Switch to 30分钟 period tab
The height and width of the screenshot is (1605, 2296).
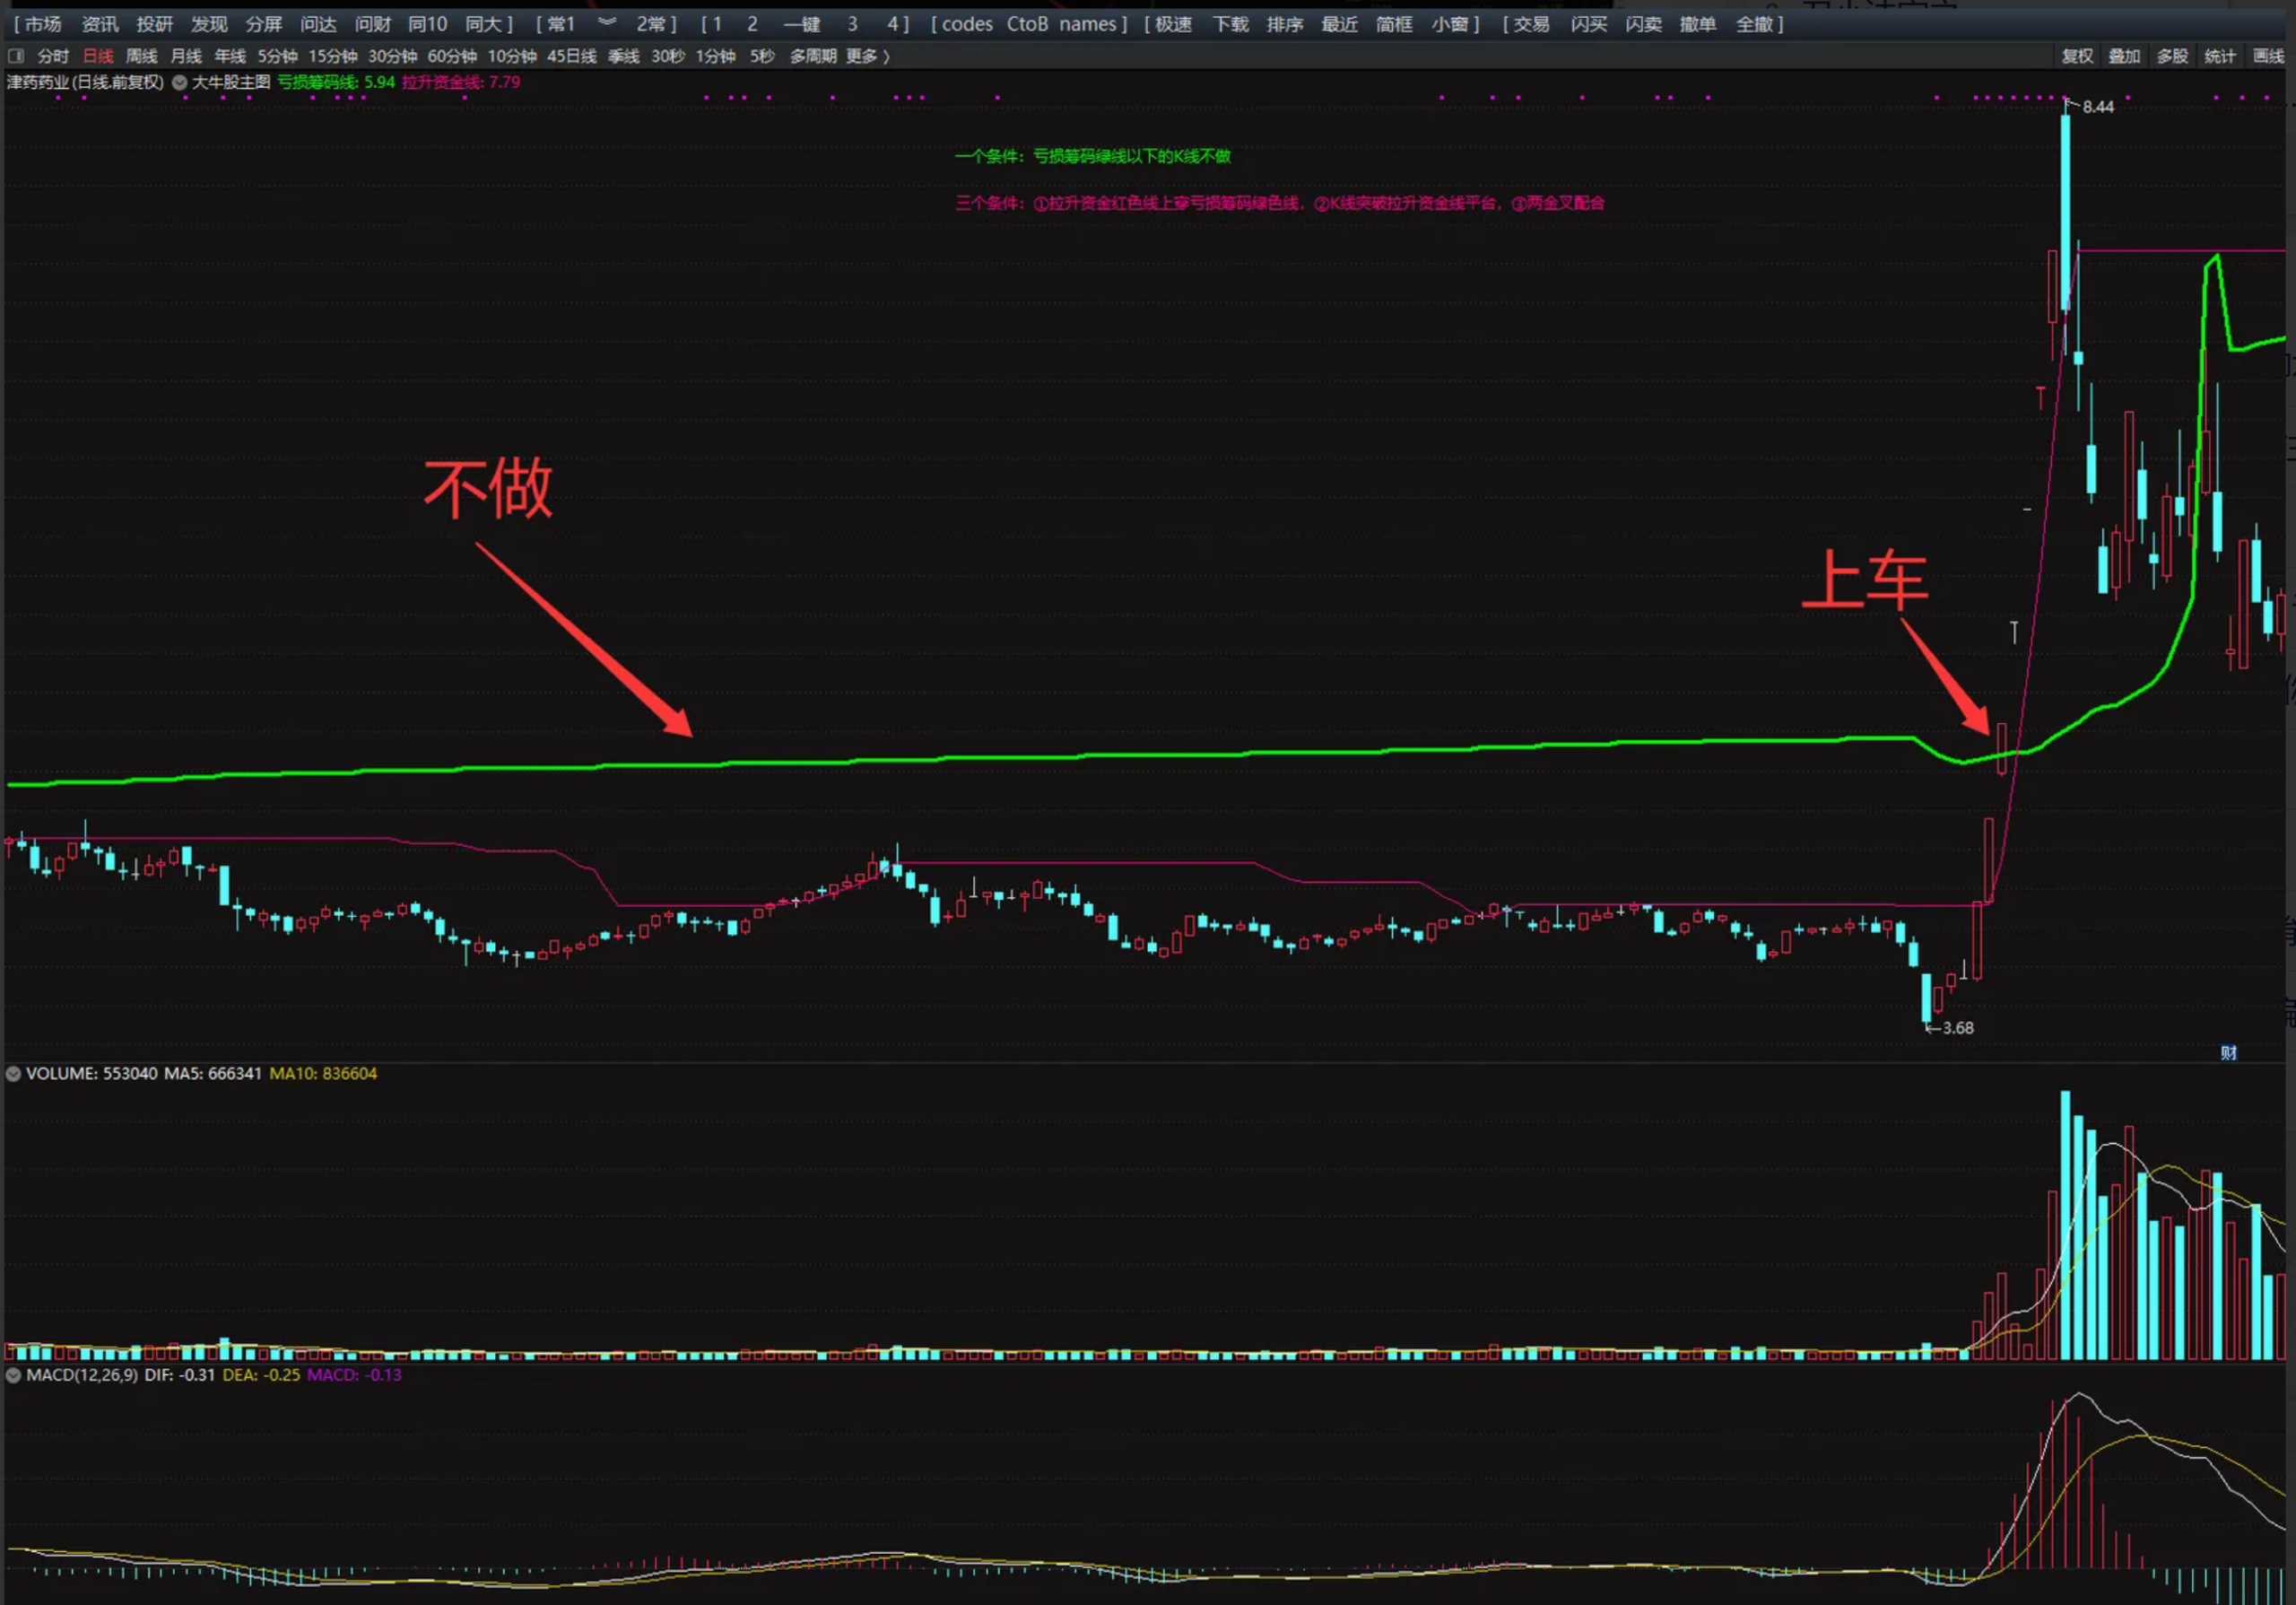point(393,56)
